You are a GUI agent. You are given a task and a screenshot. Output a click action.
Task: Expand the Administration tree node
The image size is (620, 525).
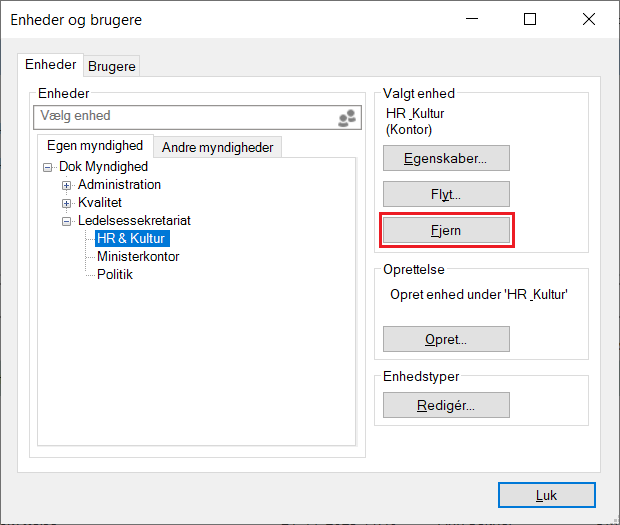tap(67, 185)
